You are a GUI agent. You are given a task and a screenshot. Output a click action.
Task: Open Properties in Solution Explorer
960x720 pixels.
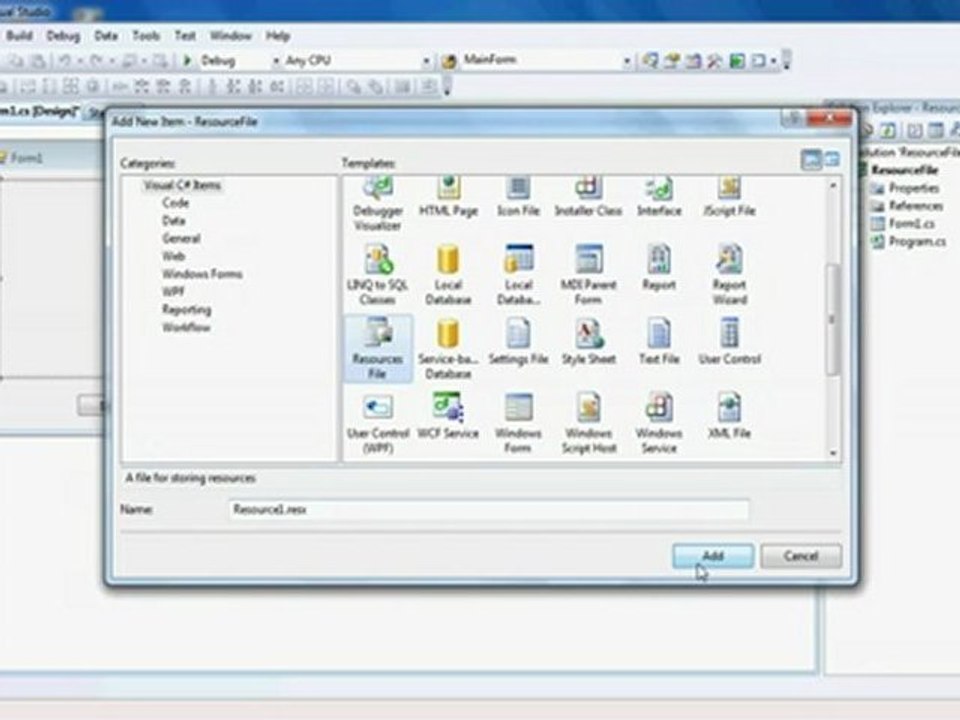(913, 188)
